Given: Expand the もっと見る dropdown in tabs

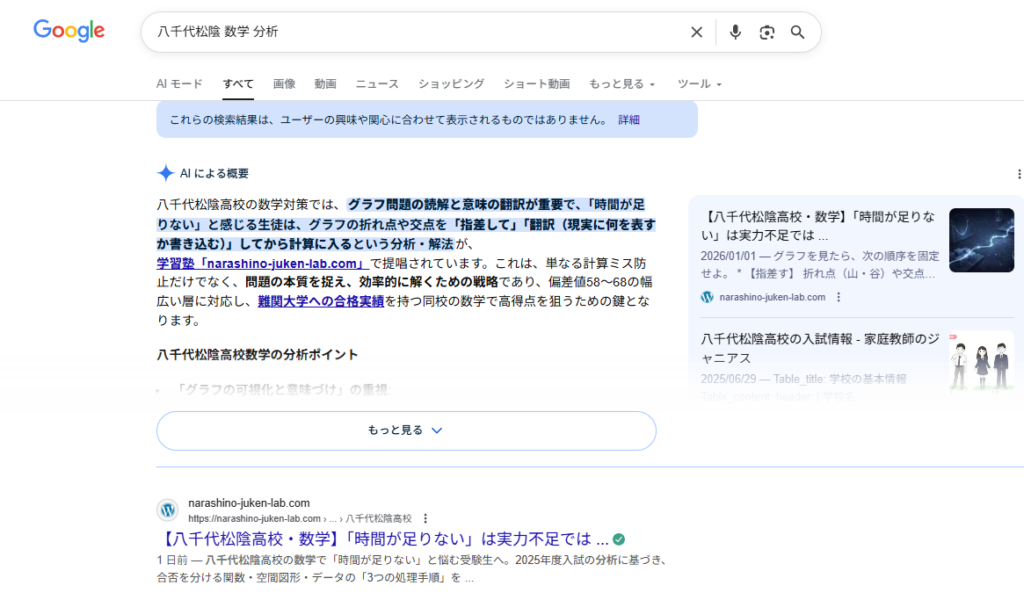Looking at the screenshot, I should (622, 84).
